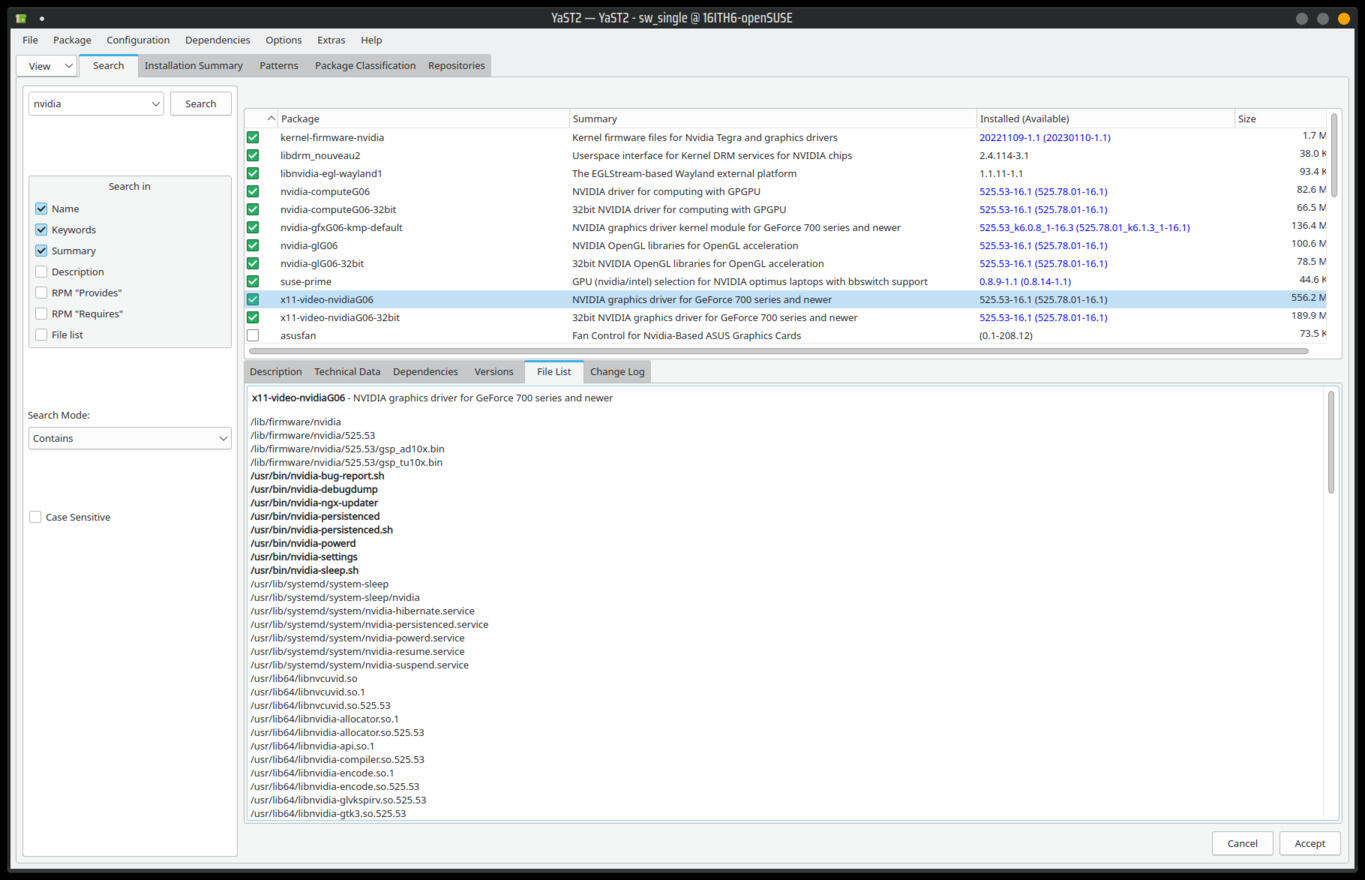Click the /usr/bin/nvidia-bug-report.sh file entry
This screenshot has height=880, width=1365.
point(317,476)
